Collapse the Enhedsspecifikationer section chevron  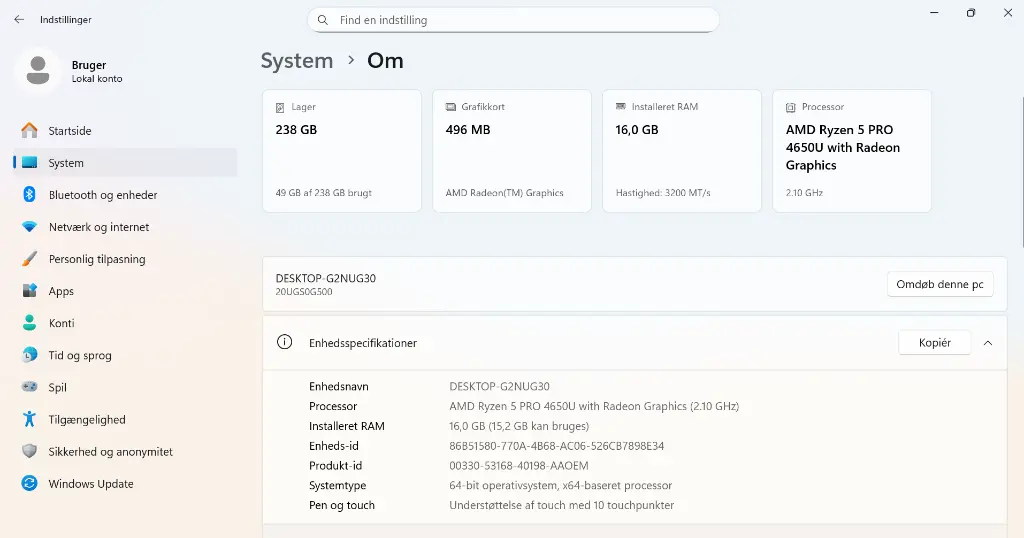(x=988, y=343)
